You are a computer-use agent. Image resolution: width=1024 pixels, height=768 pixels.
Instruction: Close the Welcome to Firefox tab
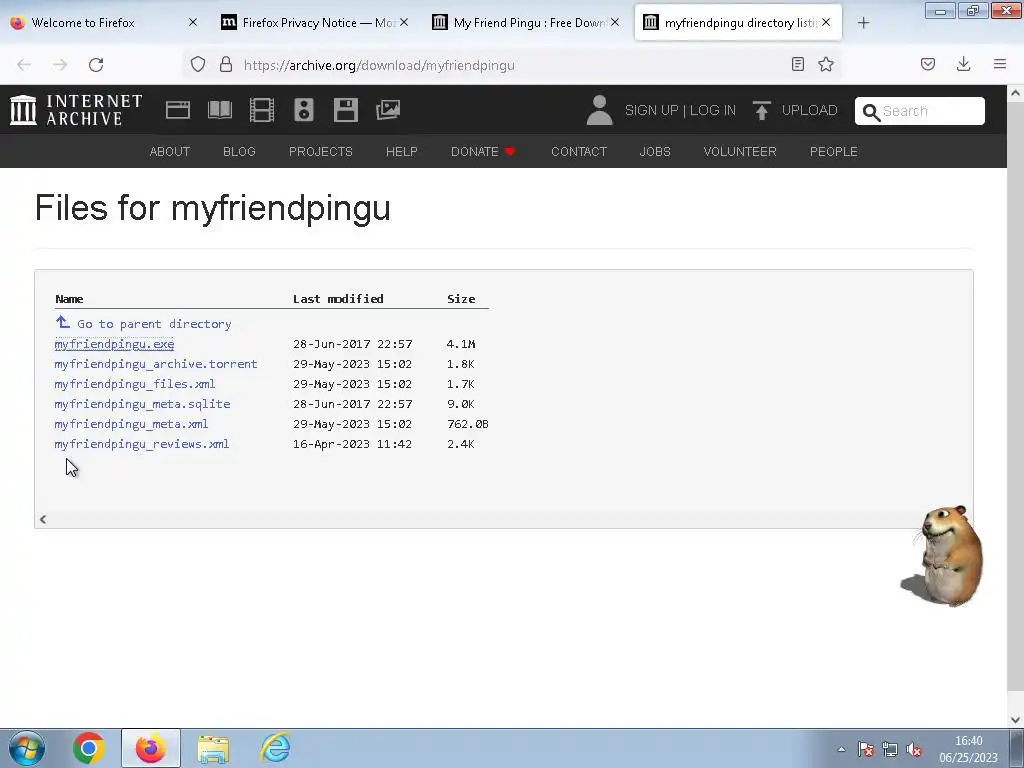(x=193, y=22)
